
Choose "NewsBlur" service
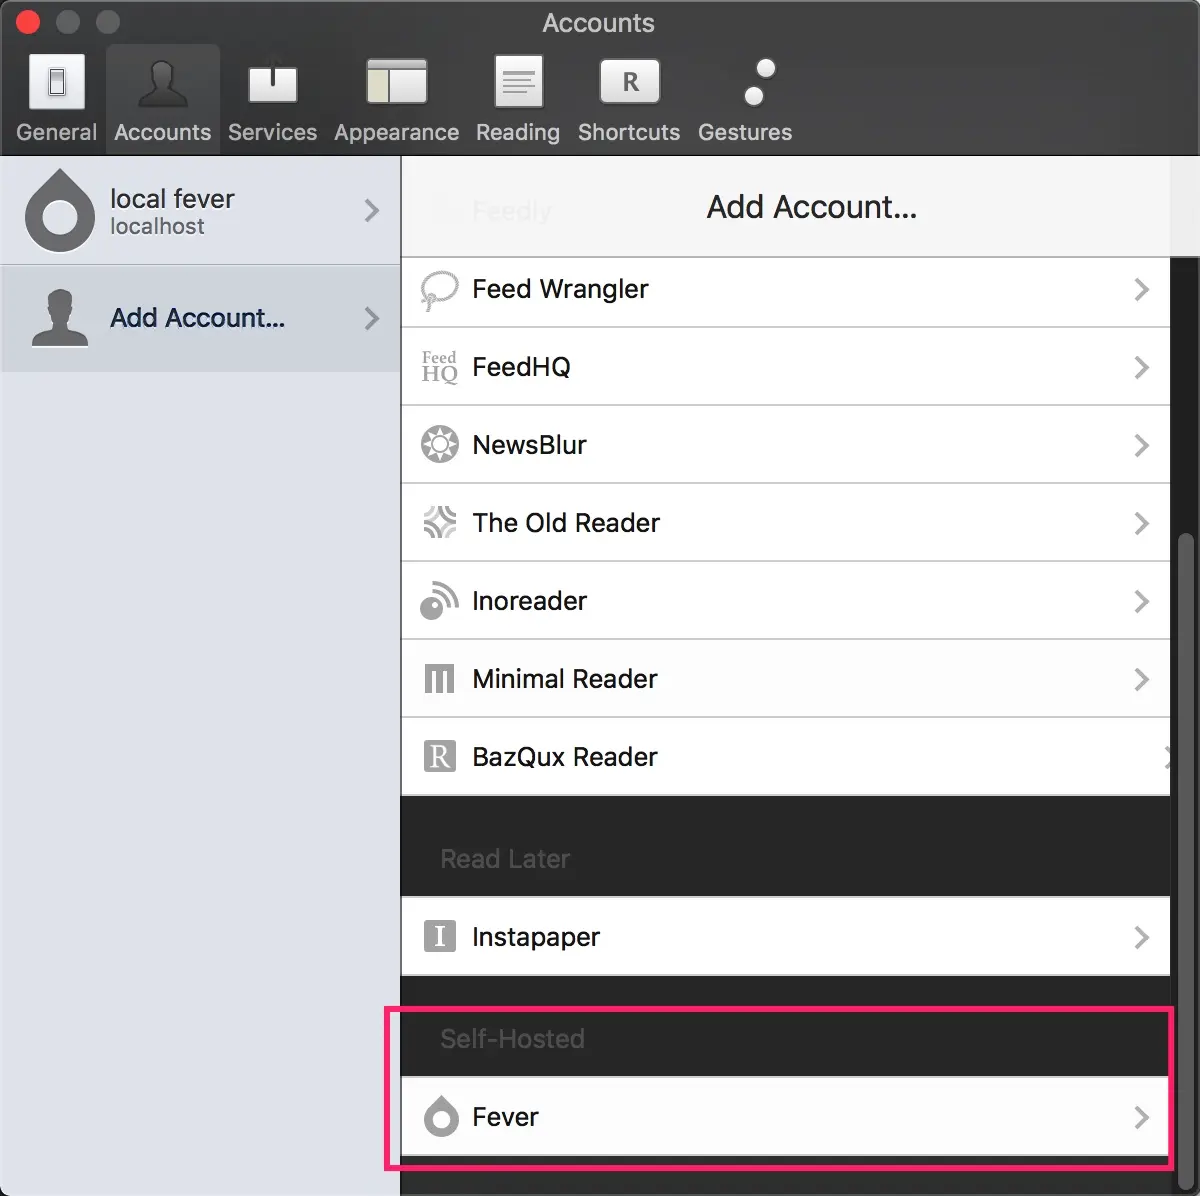tap(529, 445)
